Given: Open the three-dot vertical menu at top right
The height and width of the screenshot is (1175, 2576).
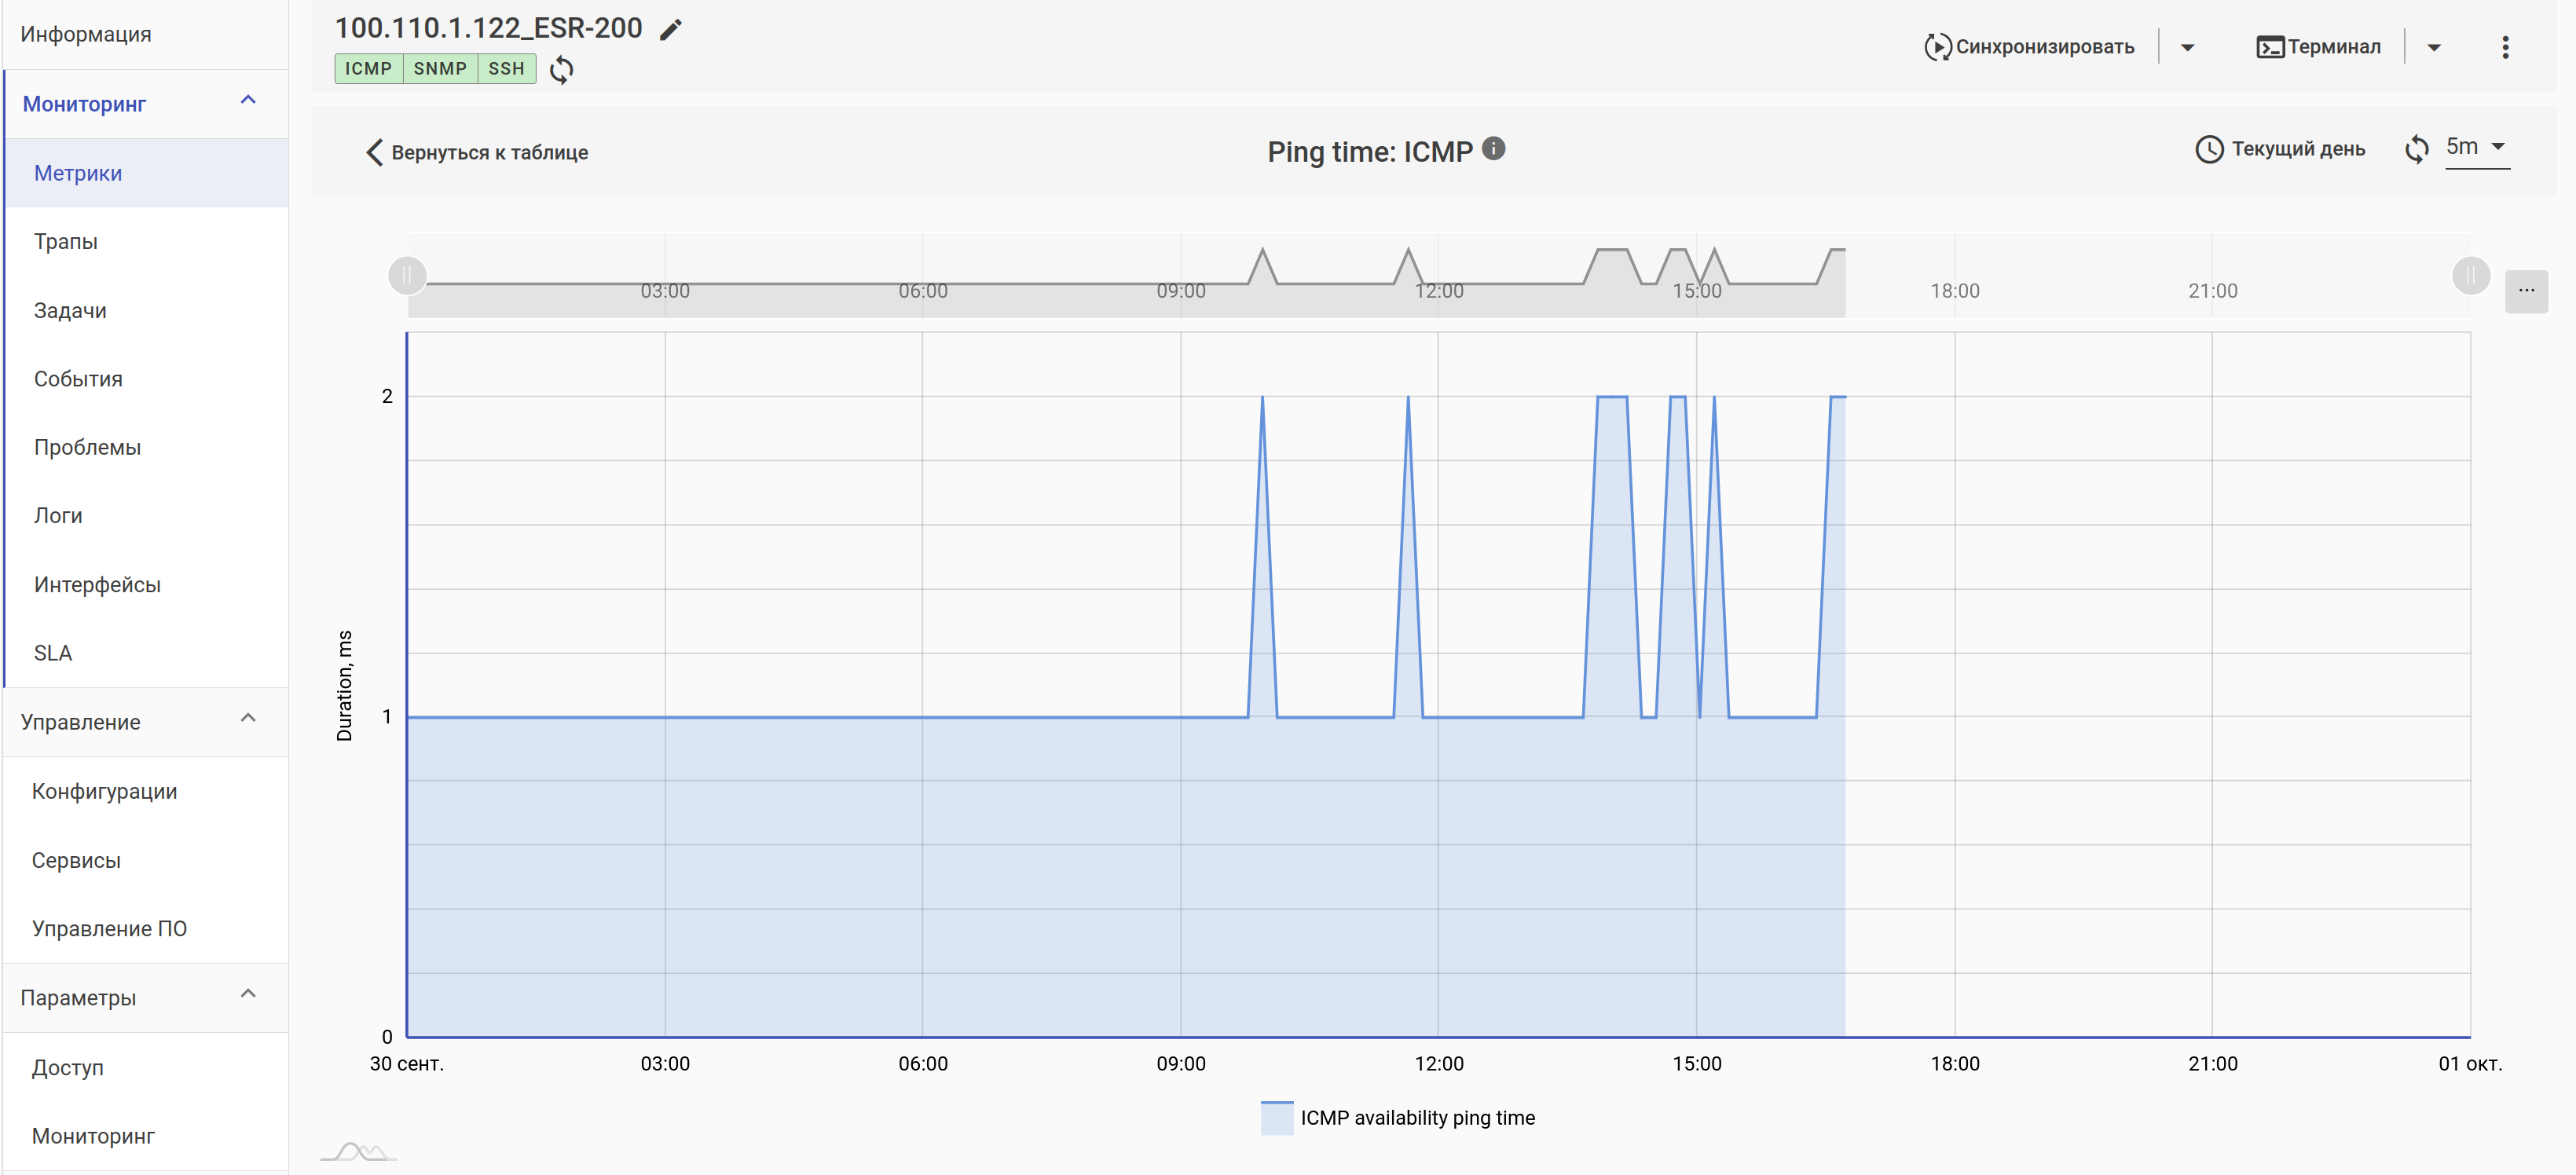Looking at the screenshot, I should pos(2505,47).
